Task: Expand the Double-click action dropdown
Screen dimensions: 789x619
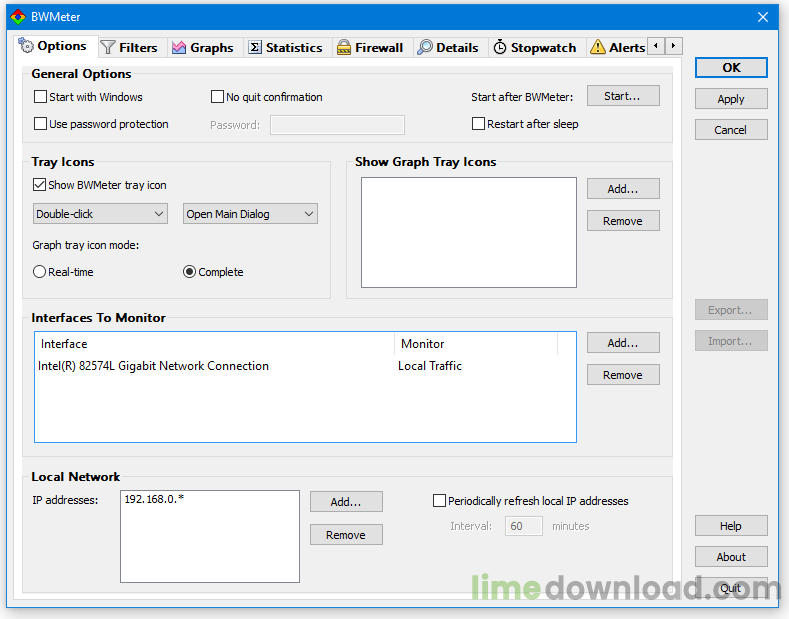Action: (x=100, y=214)
